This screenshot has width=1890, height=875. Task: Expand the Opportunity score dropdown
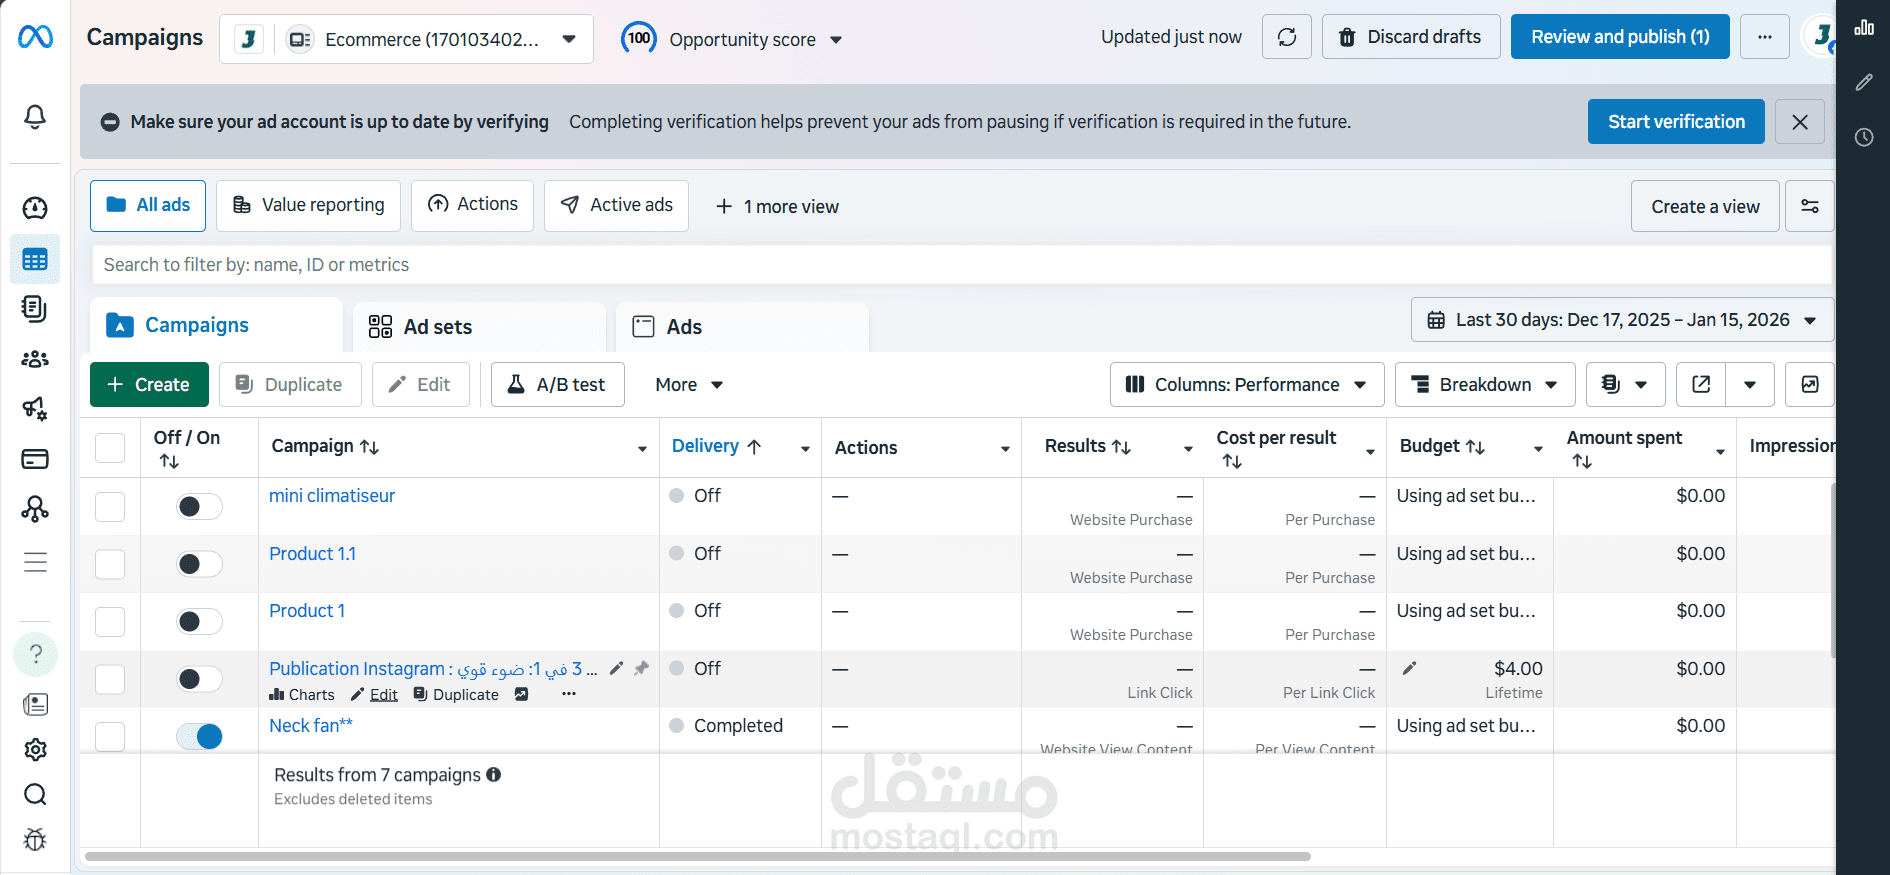click(732, 39)
